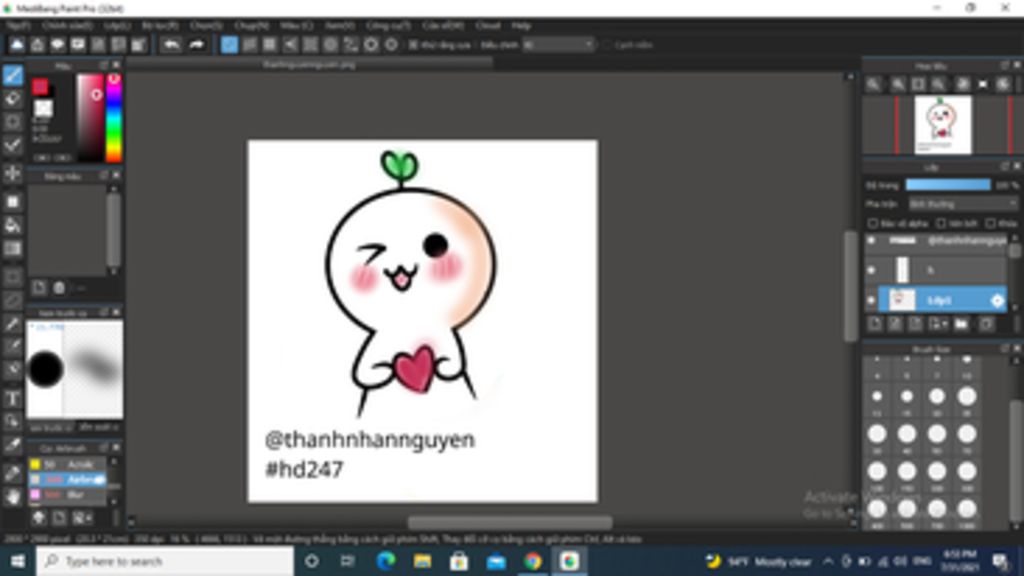
Task: Click the white background color swatch
Action: coord(43,108)
